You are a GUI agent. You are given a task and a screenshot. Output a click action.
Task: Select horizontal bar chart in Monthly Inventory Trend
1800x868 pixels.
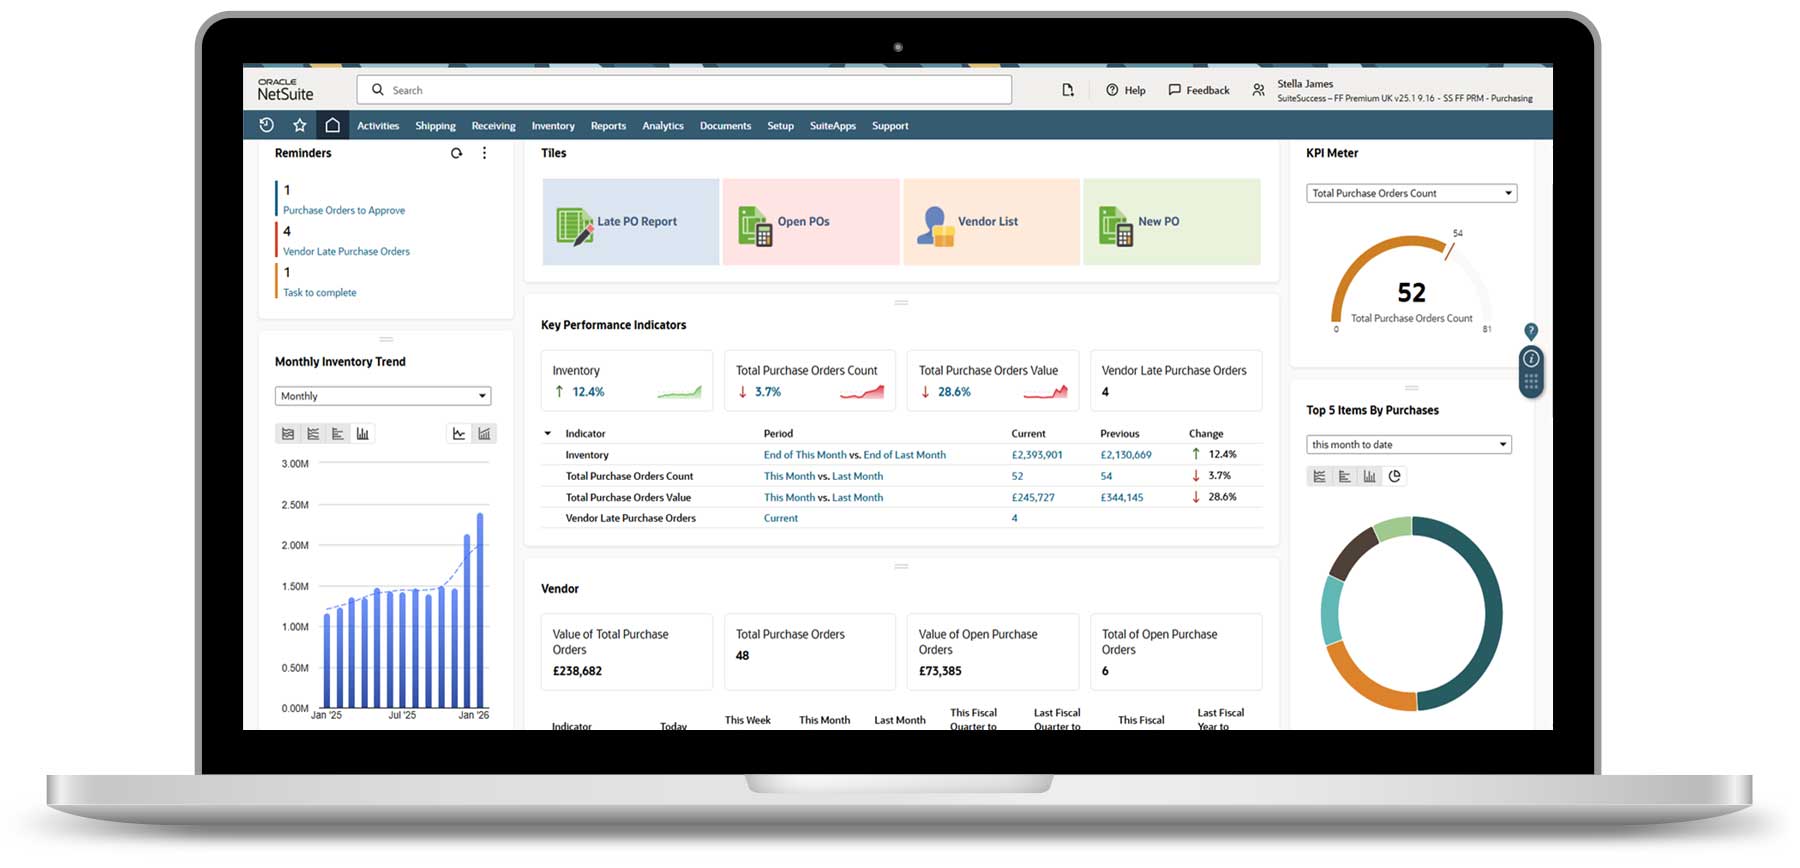[x=338, y=433]
